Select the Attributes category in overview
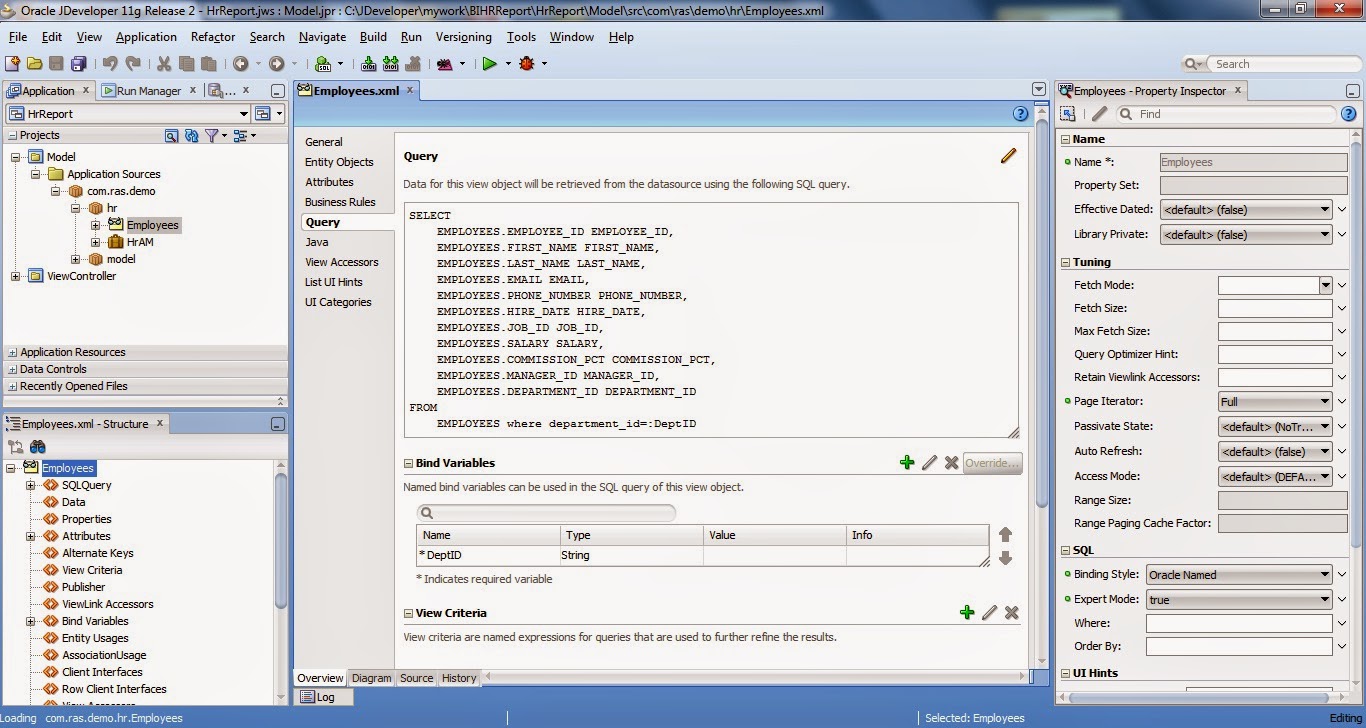 pyautogui.click(x=330, y=182)
